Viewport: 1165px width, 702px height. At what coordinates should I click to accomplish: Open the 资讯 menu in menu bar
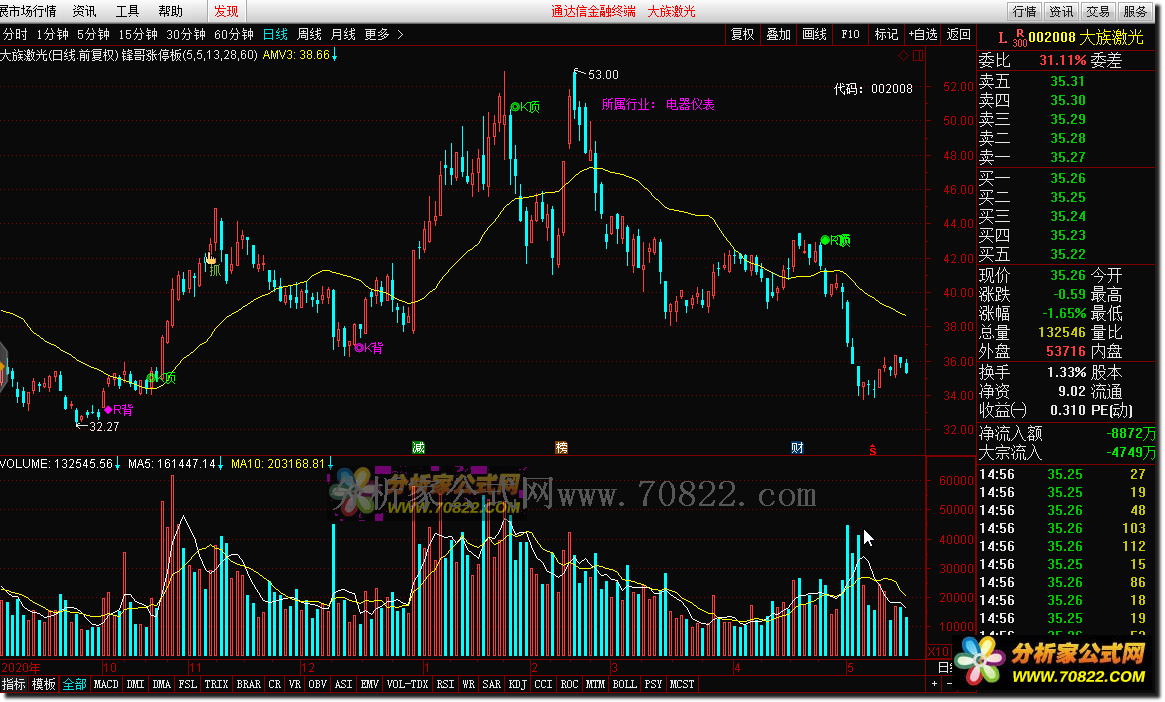click(84, 11)
